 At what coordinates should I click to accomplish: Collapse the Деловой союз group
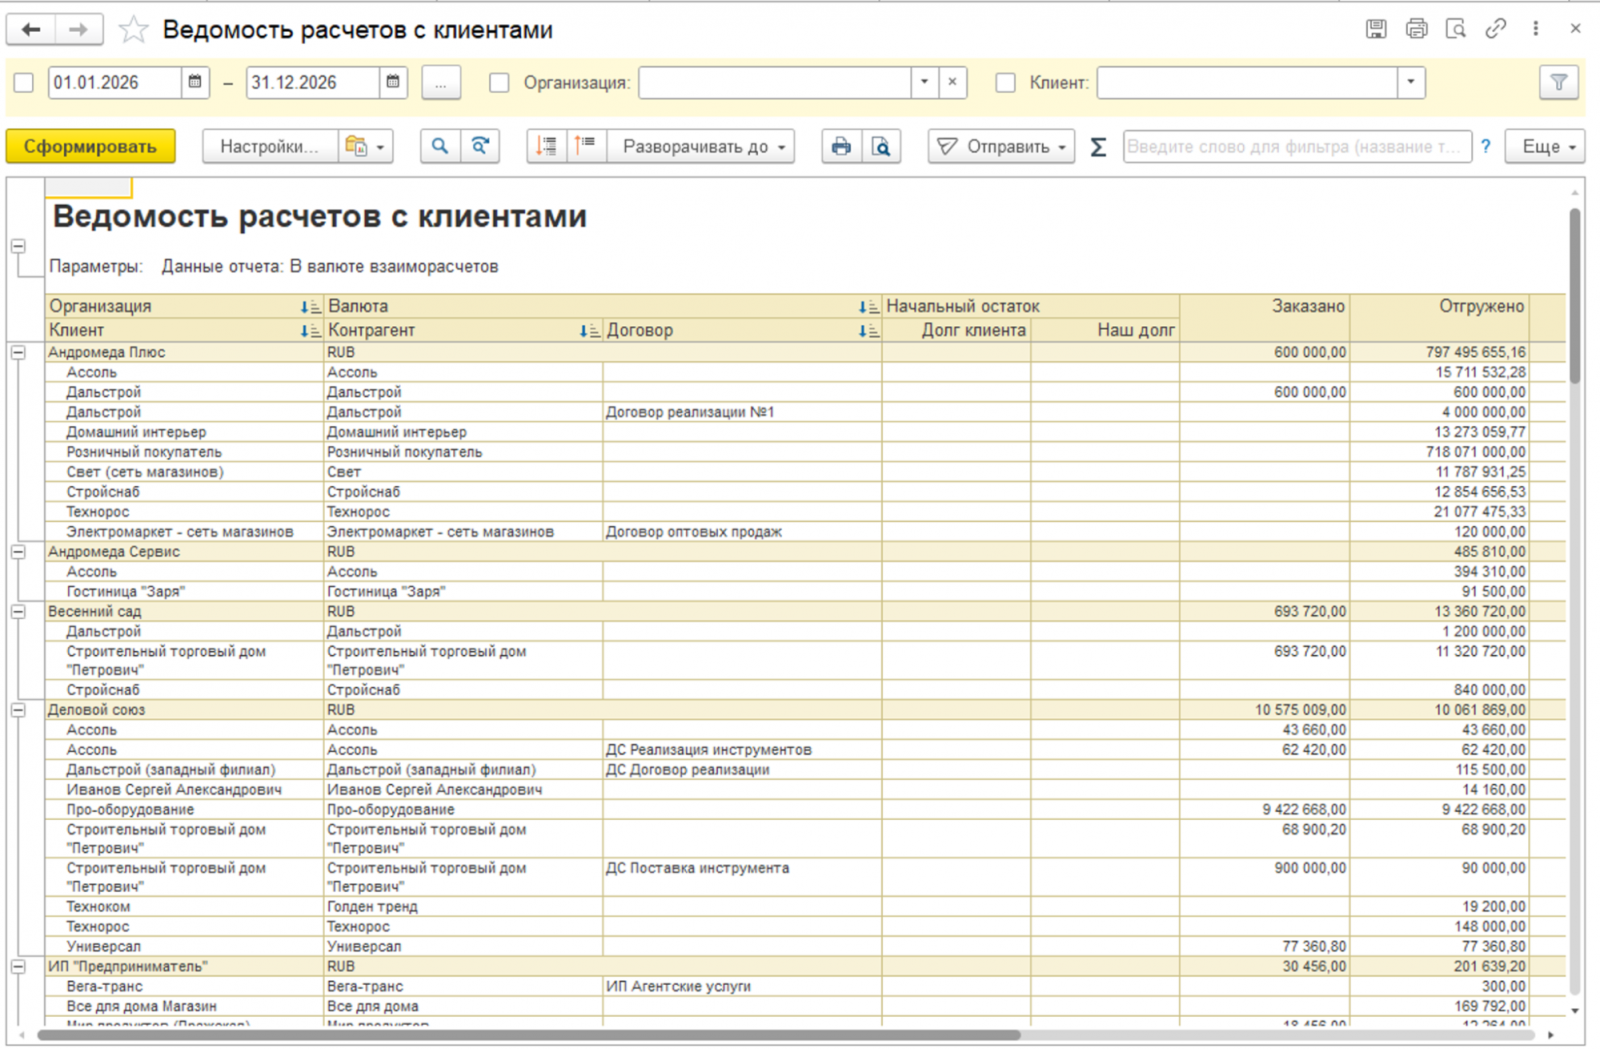point(18,709)
